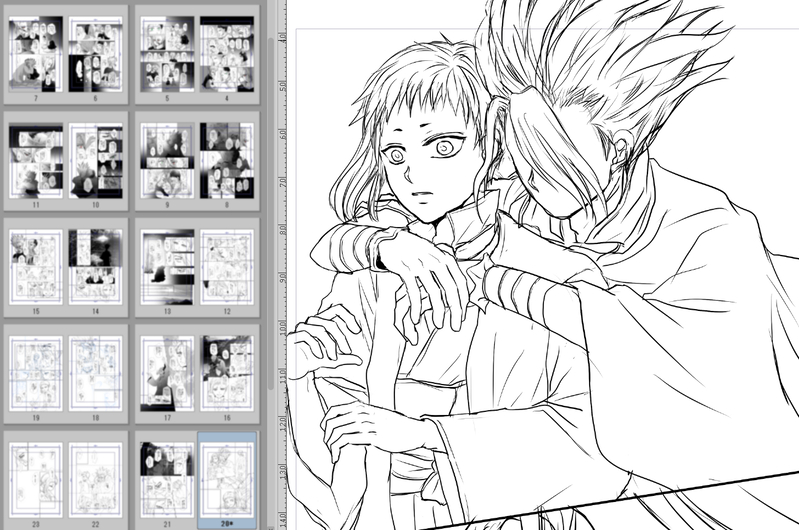Select page 12 sketch thumbnail
The image size is (799, 530).
point(227,267)
